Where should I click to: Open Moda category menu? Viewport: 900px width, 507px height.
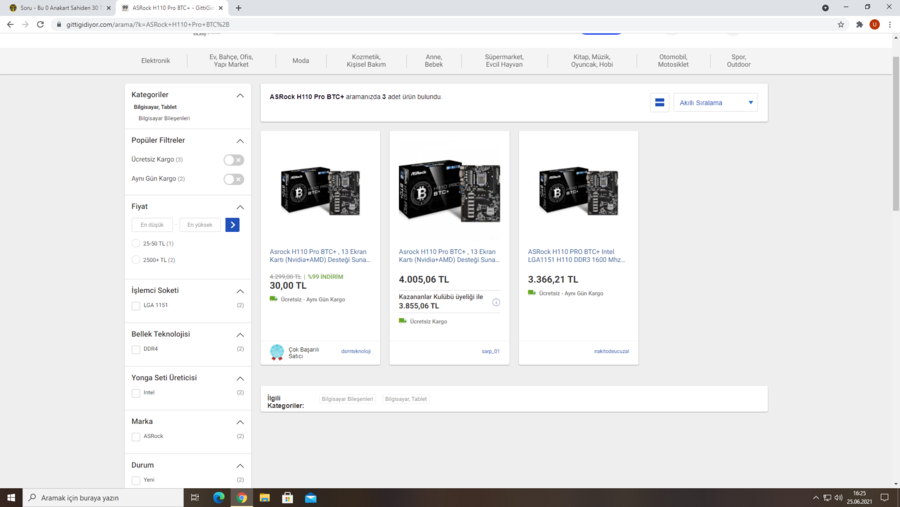coord(301,61)
